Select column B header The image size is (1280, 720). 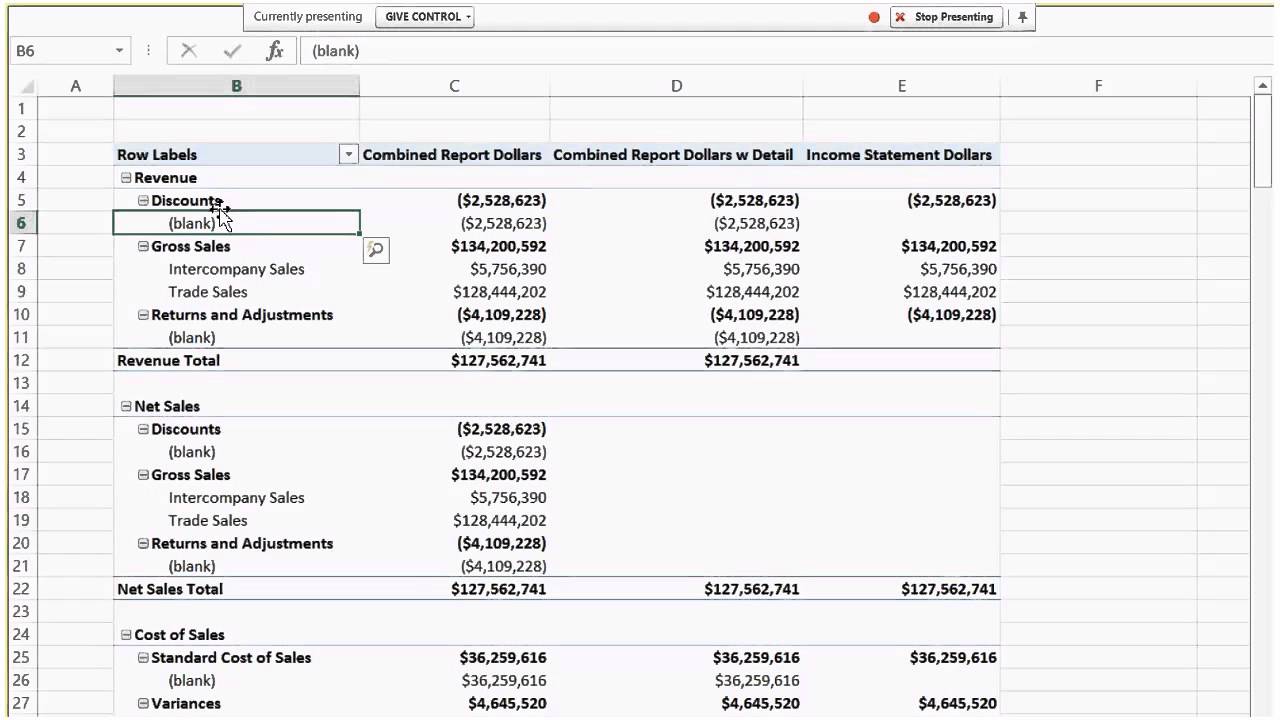(x=236, y=87)
